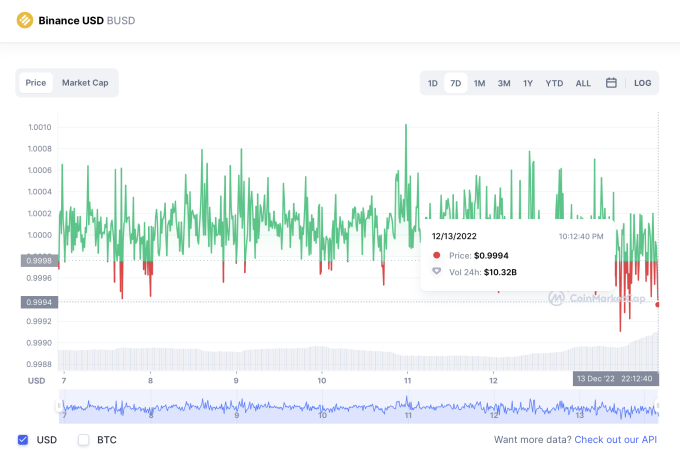Toggle the LOG scale button
Image resolution: width=680 pixels, height=461 pixels.
pyautogui.click(x=642, y=83)
